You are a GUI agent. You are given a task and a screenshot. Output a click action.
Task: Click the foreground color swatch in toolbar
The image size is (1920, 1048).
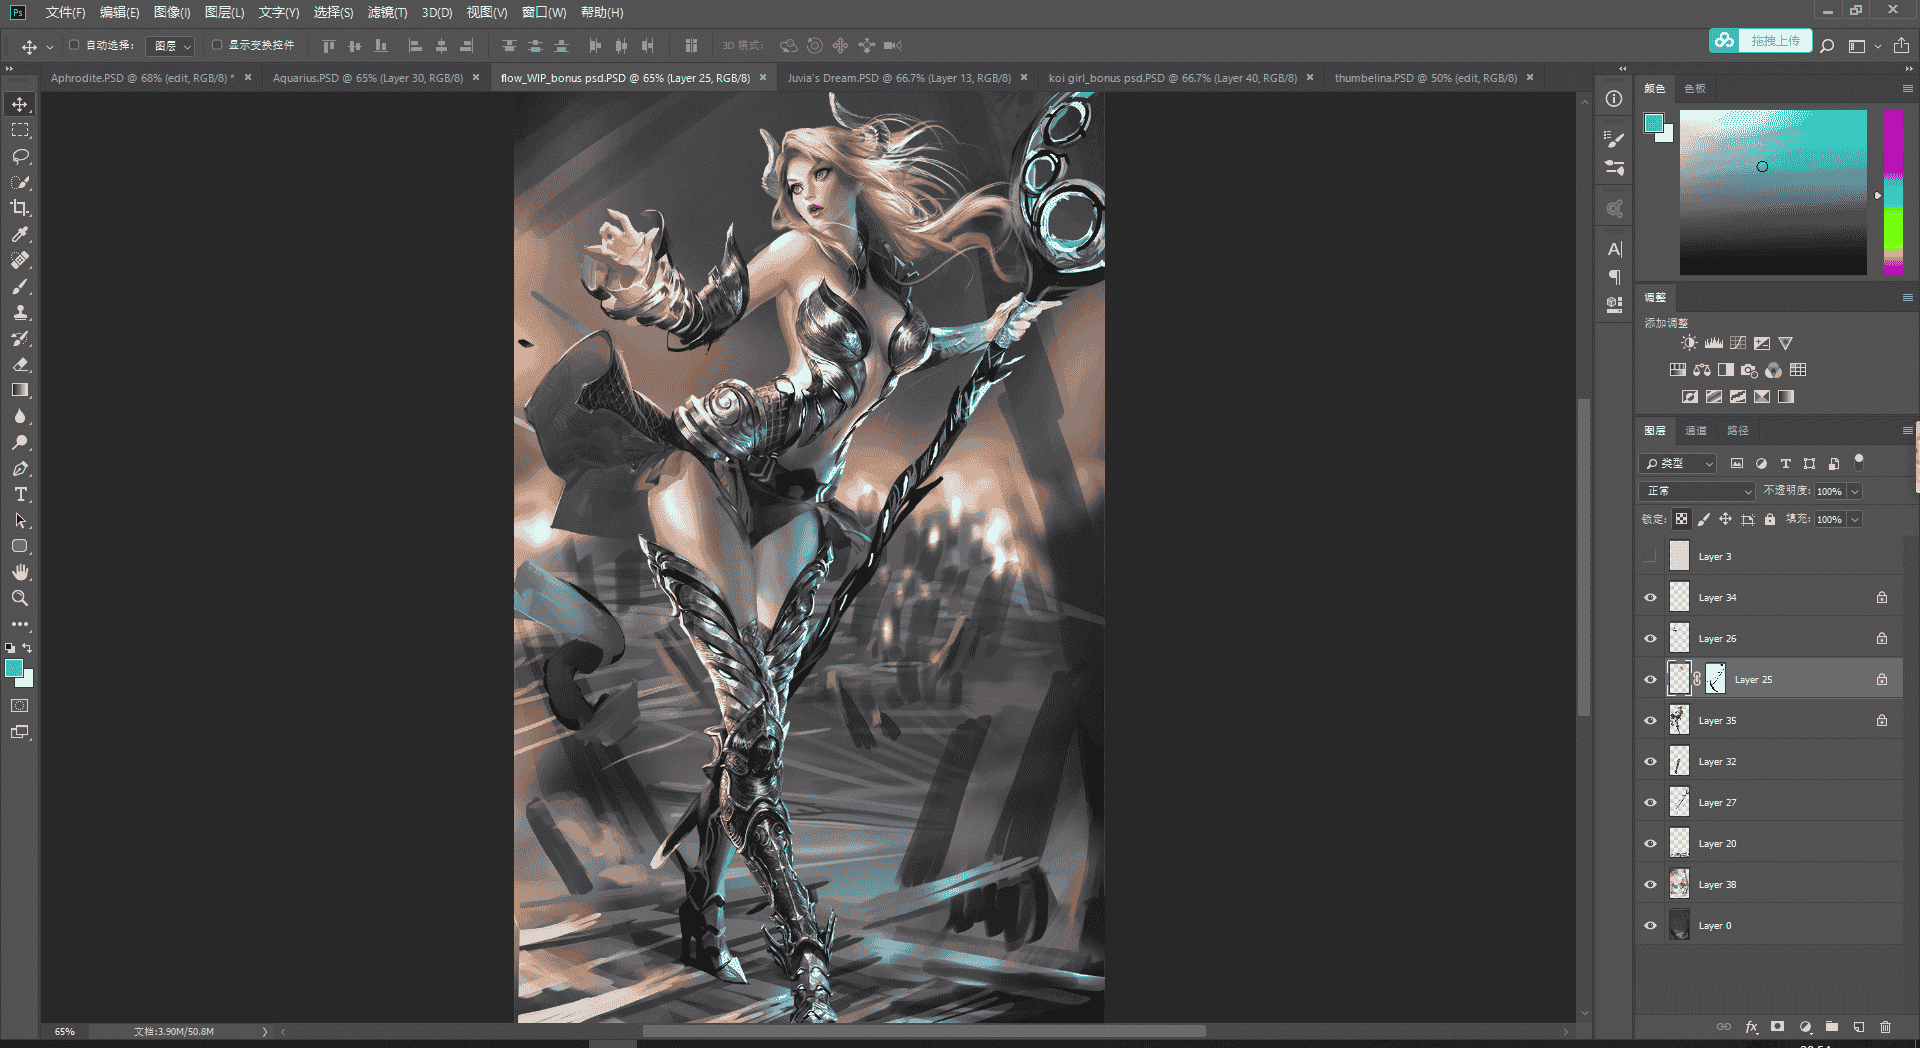[x=14, y=668]
